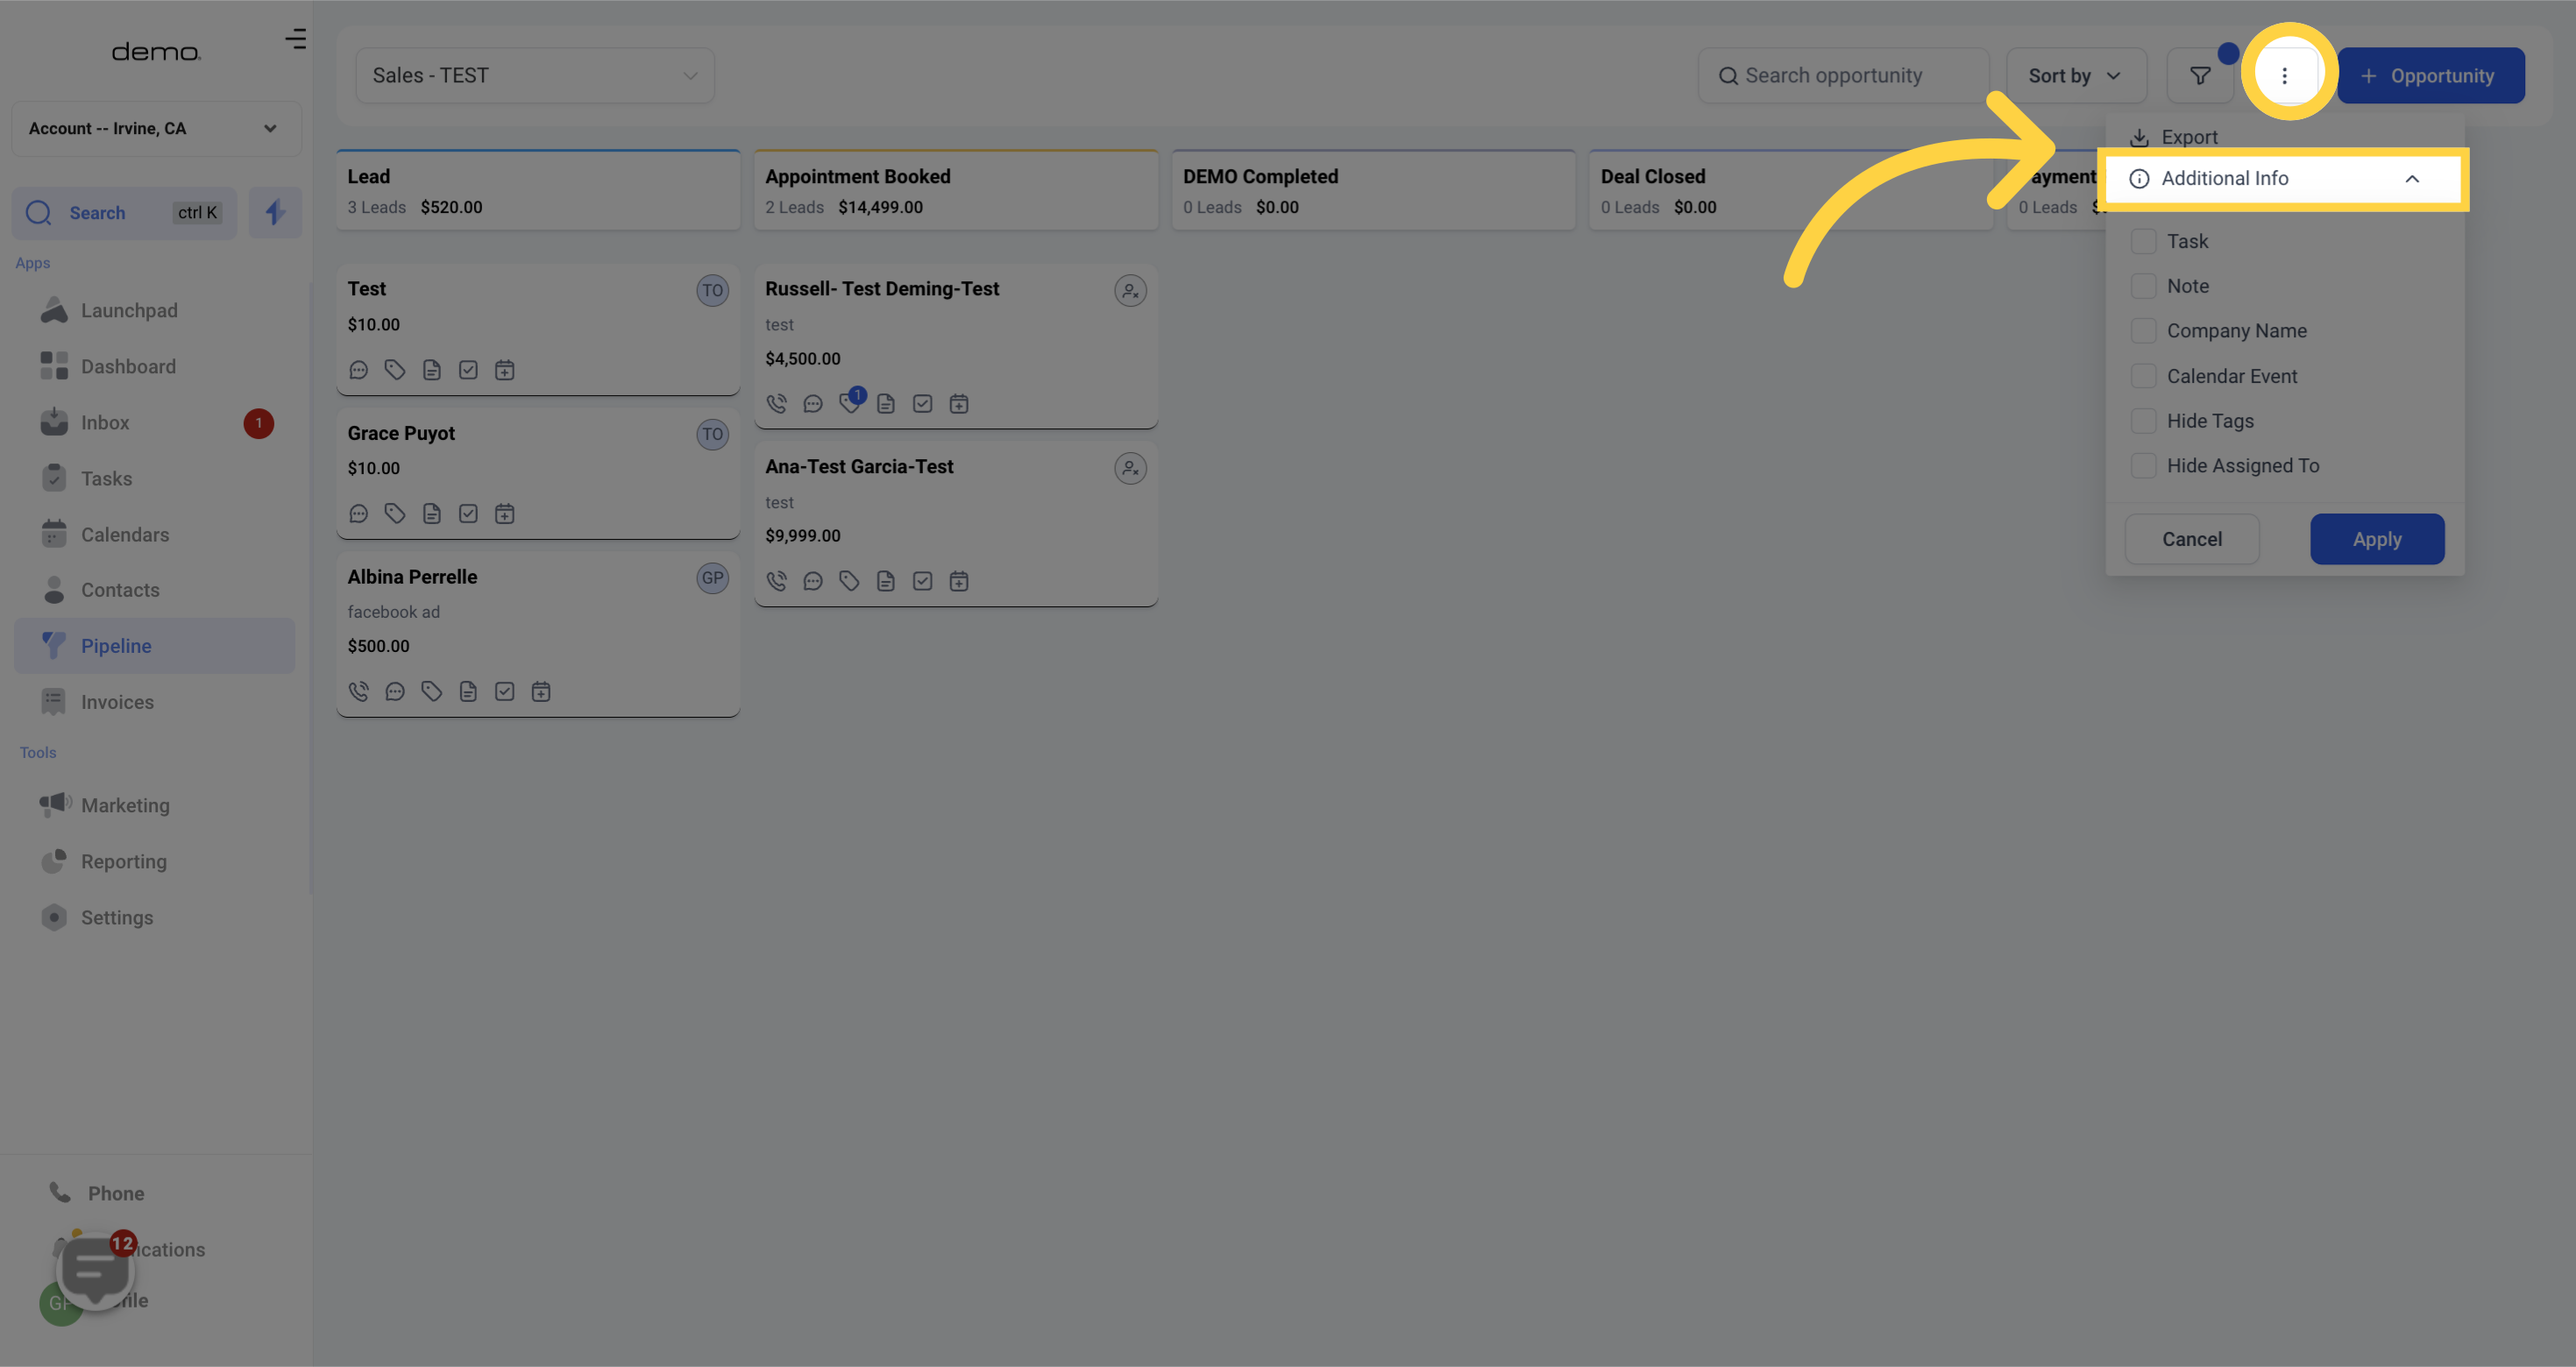
Task: Open the filter funnel icon
Action: click(x=2200, y=76)
